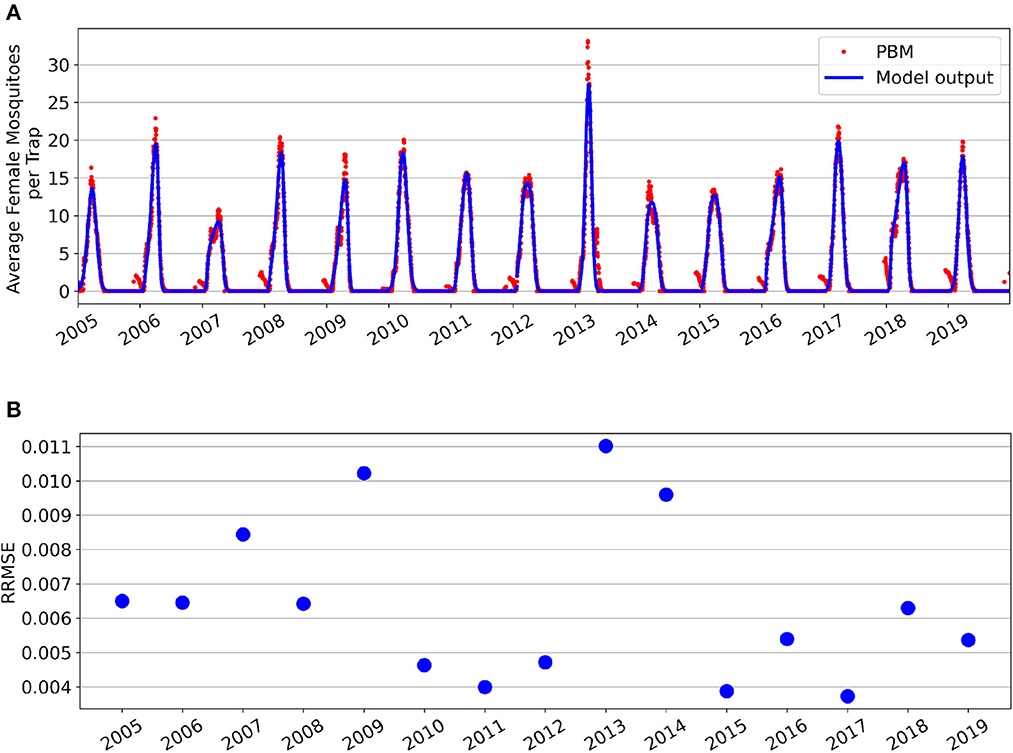Click the 2006 RRMSE data point
Screen dimensions: 1013x753
[182, 603]
